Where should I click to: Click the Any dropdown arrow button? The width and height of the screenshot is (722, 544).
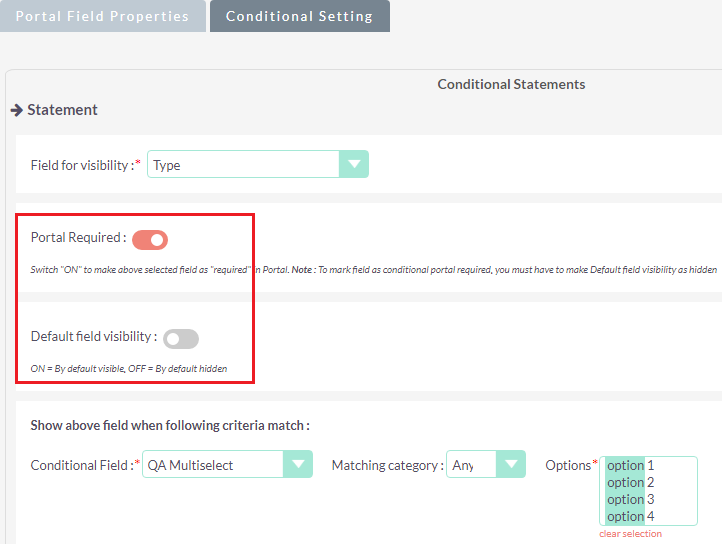coord(511,465)
